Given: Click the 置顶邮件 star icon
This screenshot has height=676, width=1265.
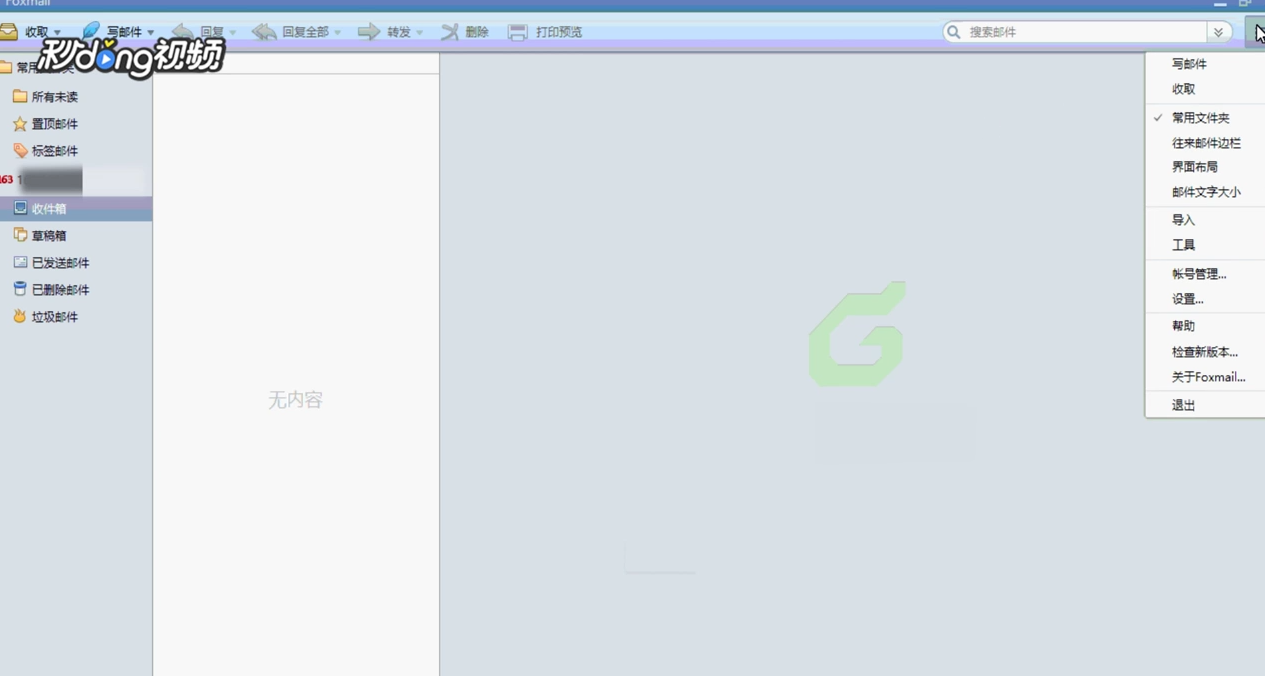Looking at the screenshot, I should pos(20,124).
